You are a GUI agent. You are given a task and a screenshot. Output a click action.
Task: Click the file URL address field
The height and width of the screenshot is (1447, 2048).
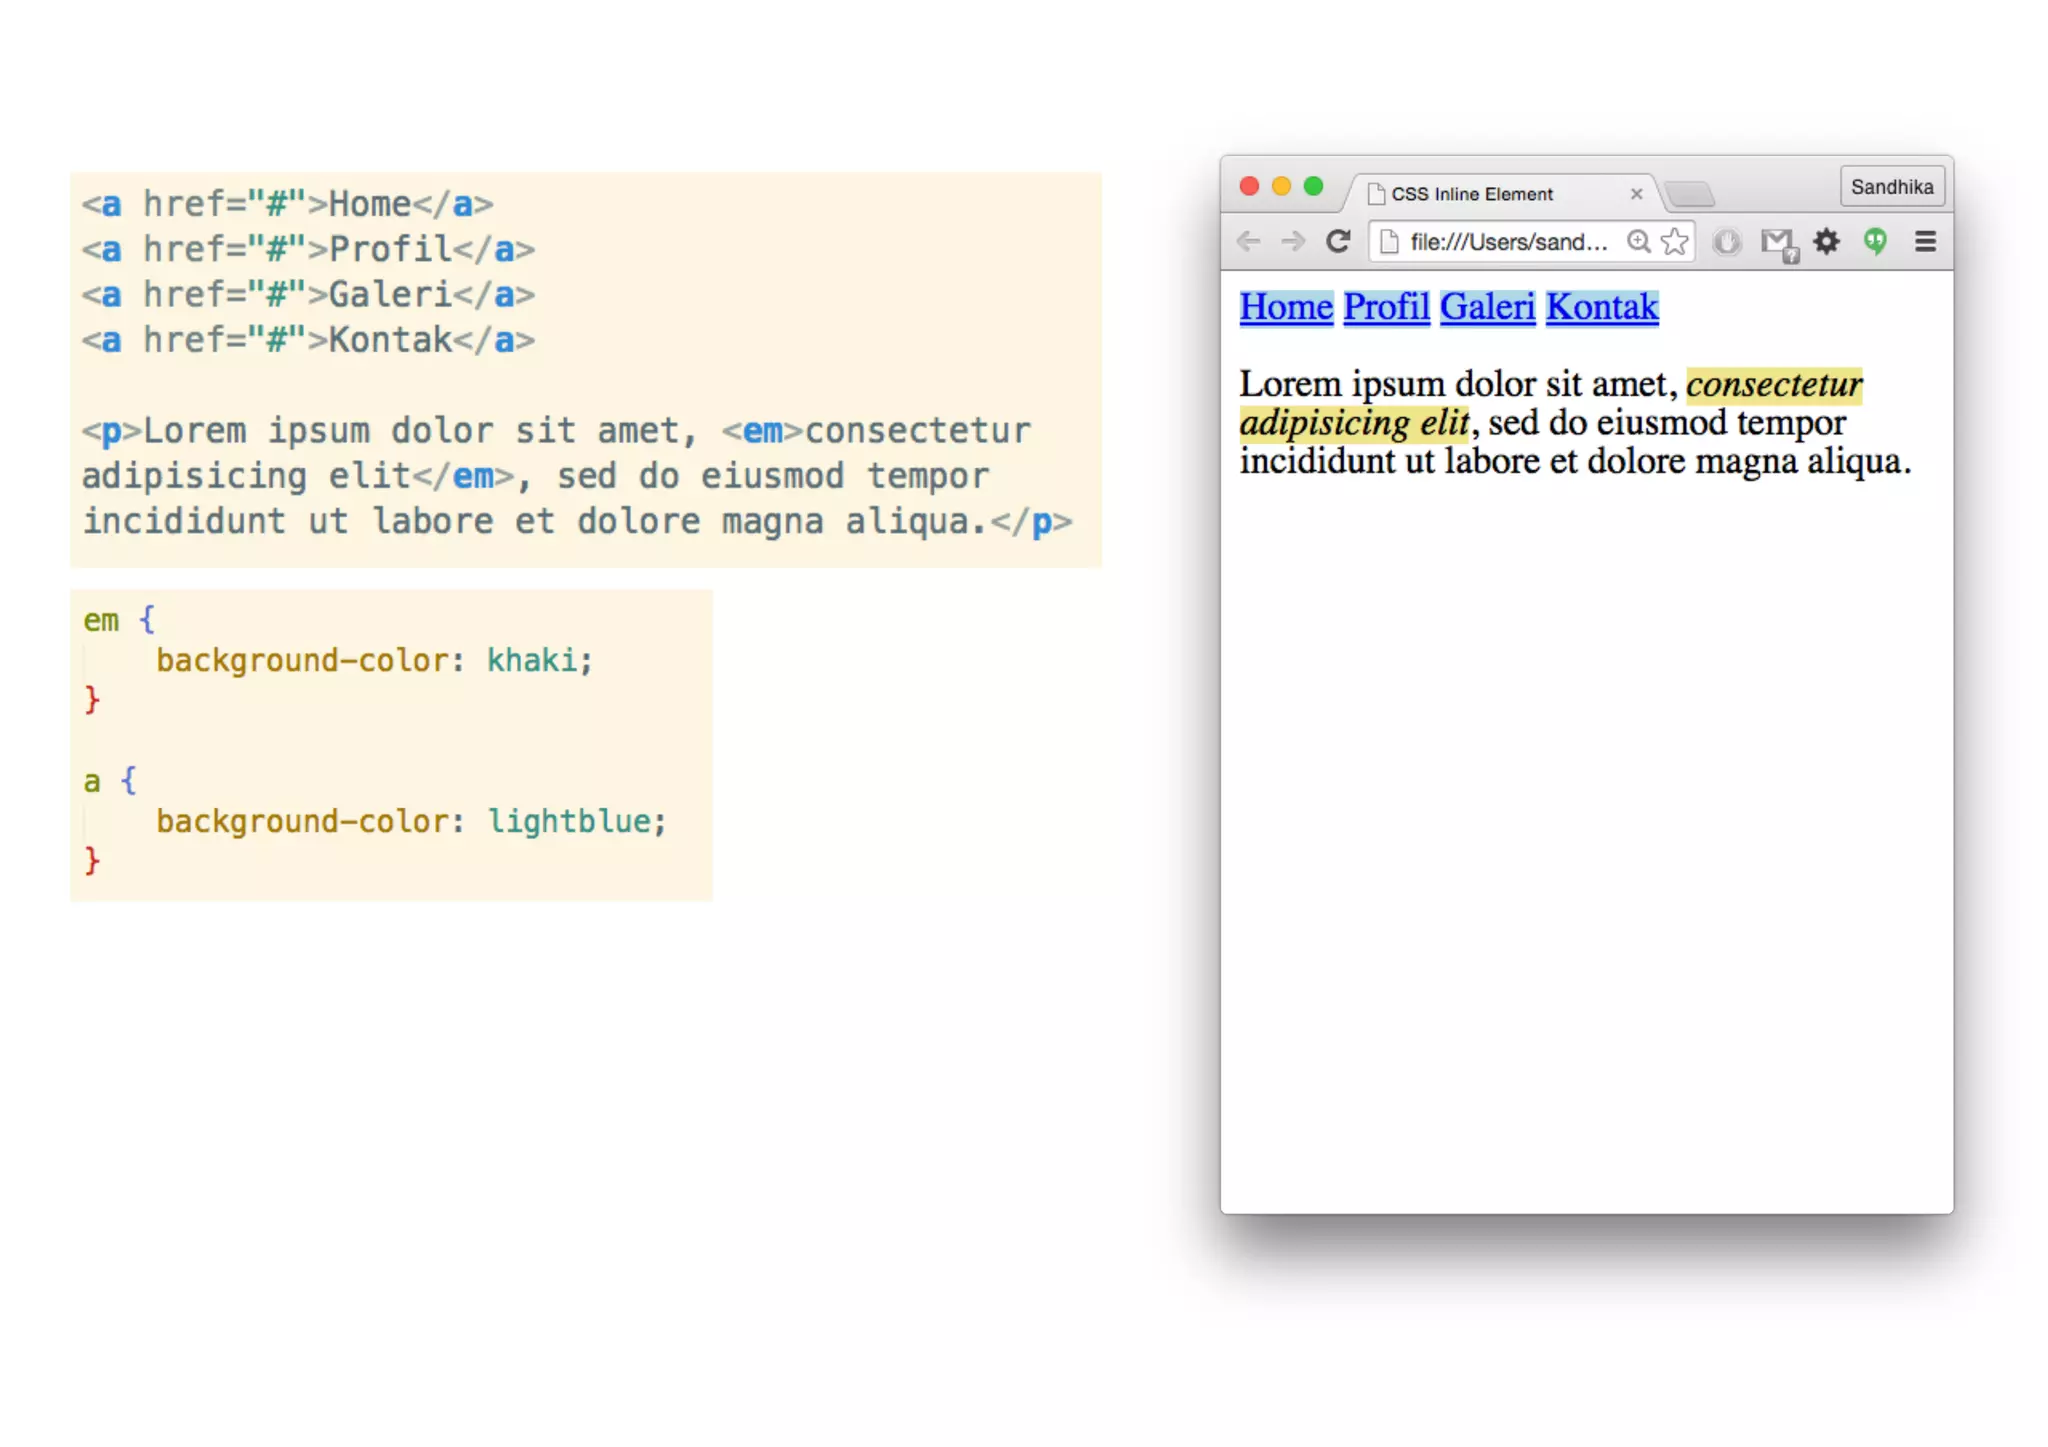[x=1508, y=242]
